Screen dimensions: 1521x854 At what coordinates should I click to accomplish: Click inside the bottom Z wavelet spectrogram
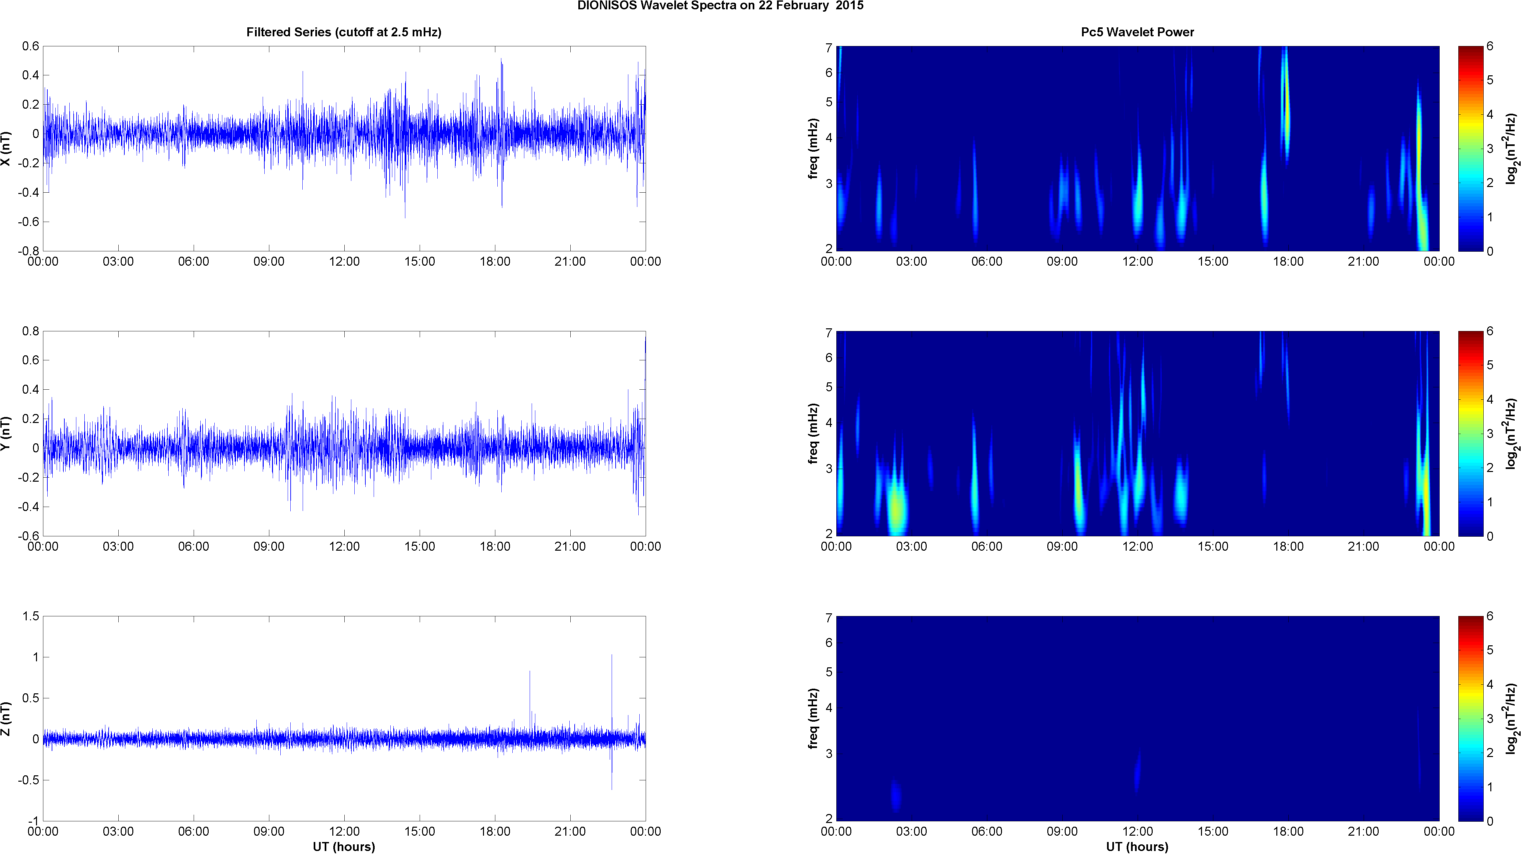1137,719
